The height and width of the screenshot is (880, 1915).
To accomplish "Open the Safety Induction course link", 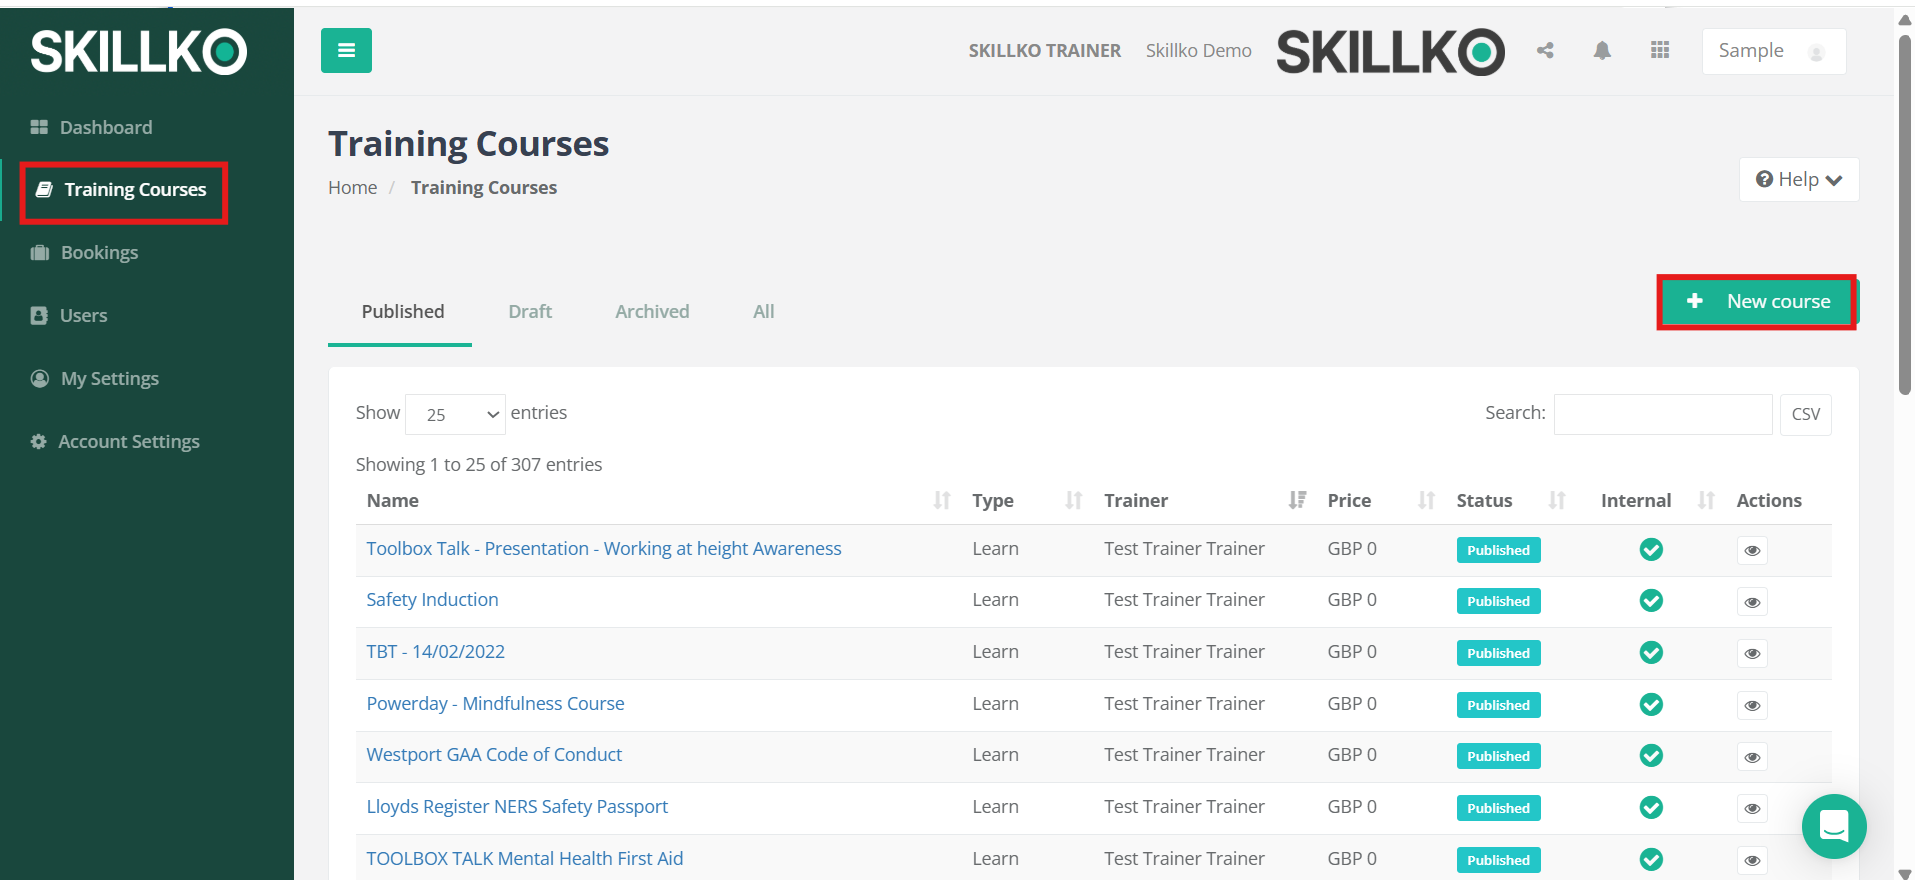I will point(432,600).
